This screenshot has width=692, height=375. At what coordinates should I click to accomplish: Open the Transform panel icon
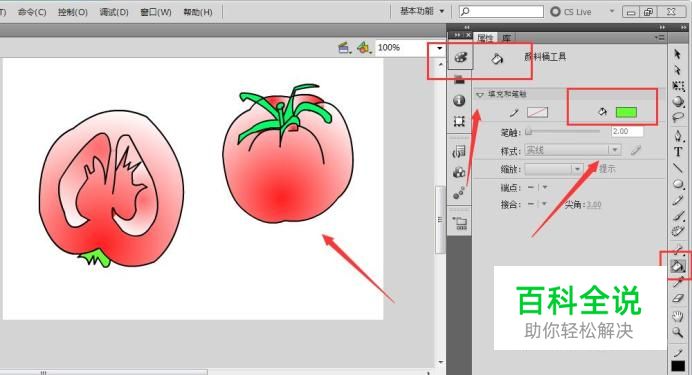pyautogui.click(x=459, y=121)
